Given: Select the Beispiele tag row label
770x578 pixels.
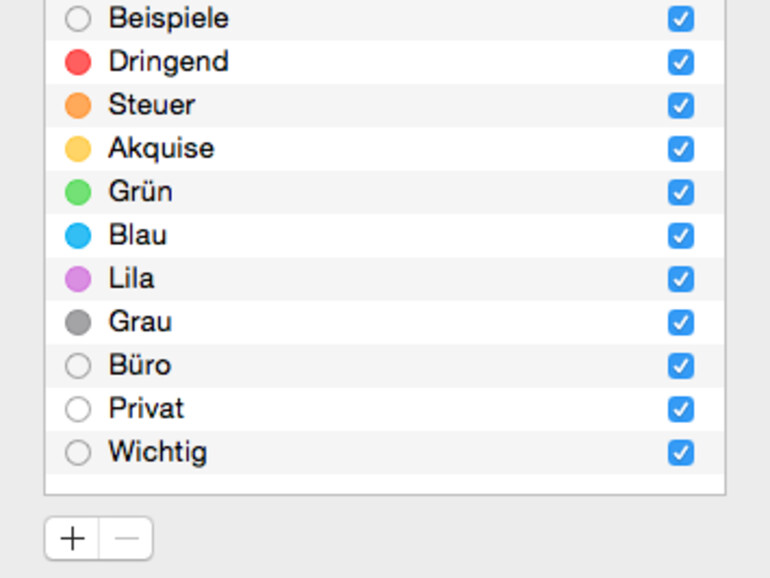Looking at the screenshot, I should pos(168,18).
